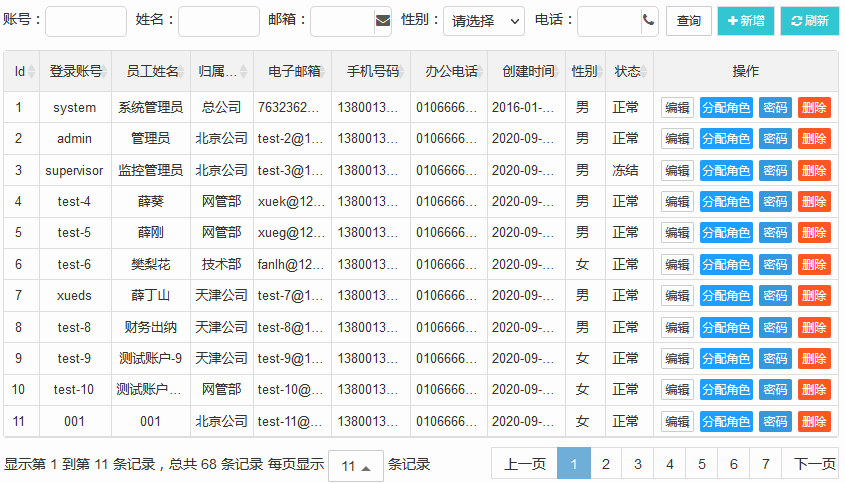Go to page 3

pos(638,464)
